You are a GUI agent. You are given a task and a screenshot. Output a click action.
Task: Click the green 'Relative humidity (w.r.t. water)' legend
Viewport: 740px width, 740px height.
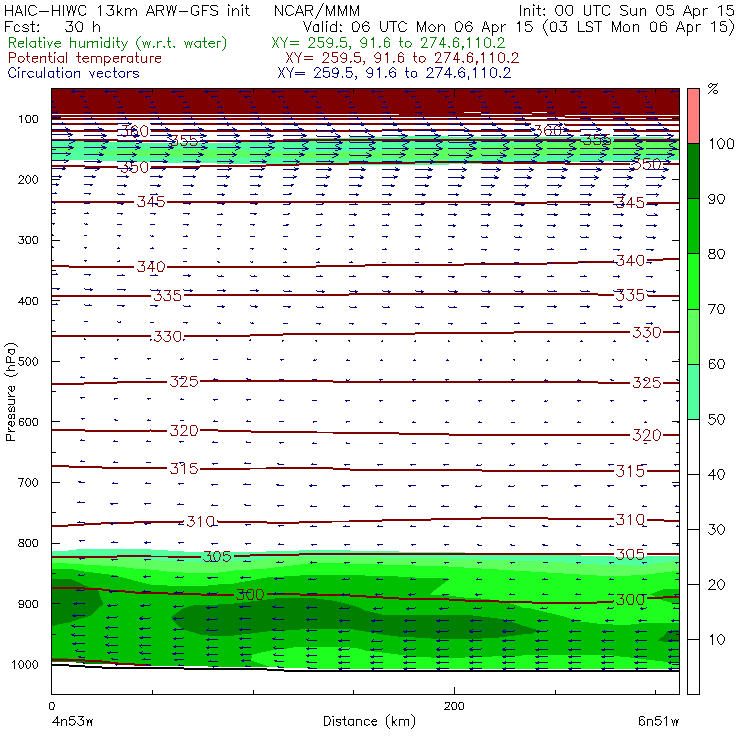point(118,43)
